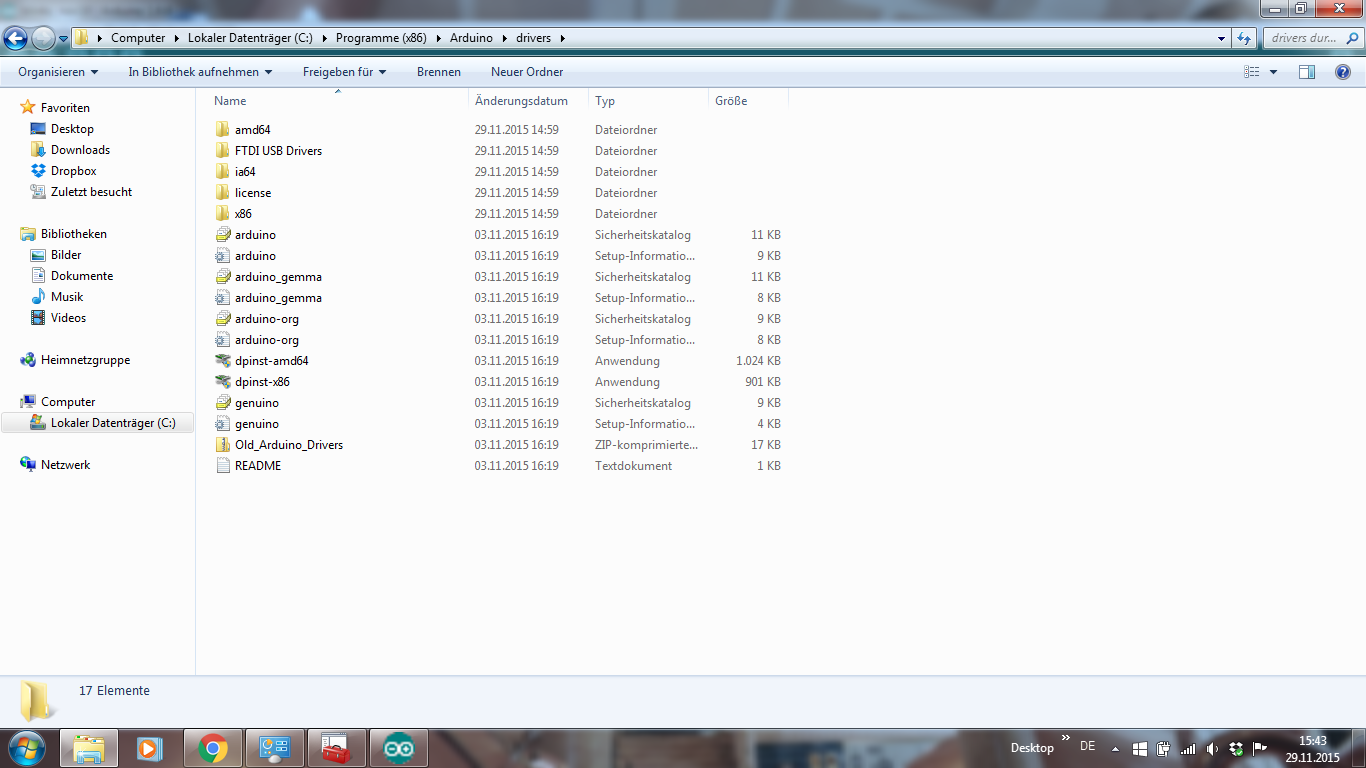The width and height of the screenshot is (1366, 768).
Task: Click the Brennen toolbar button
Action: (439, 72)
